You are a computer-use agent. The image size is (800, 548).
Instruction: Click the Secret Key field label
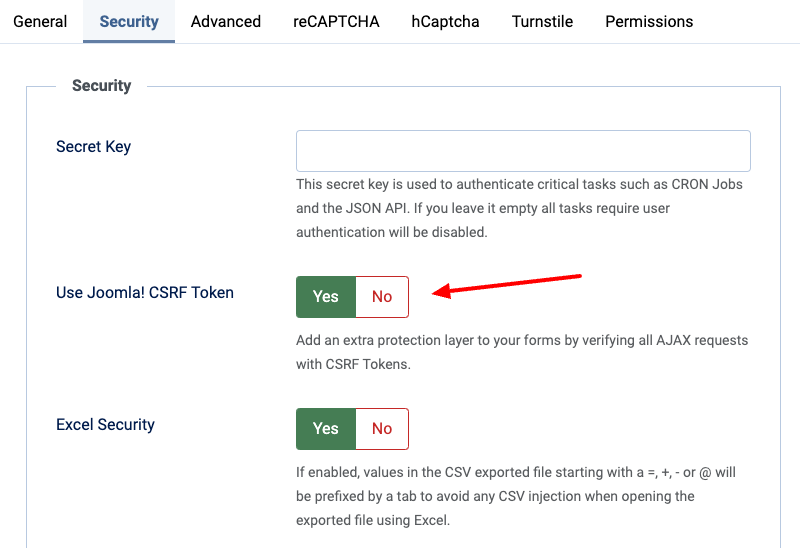coord(93,147)
